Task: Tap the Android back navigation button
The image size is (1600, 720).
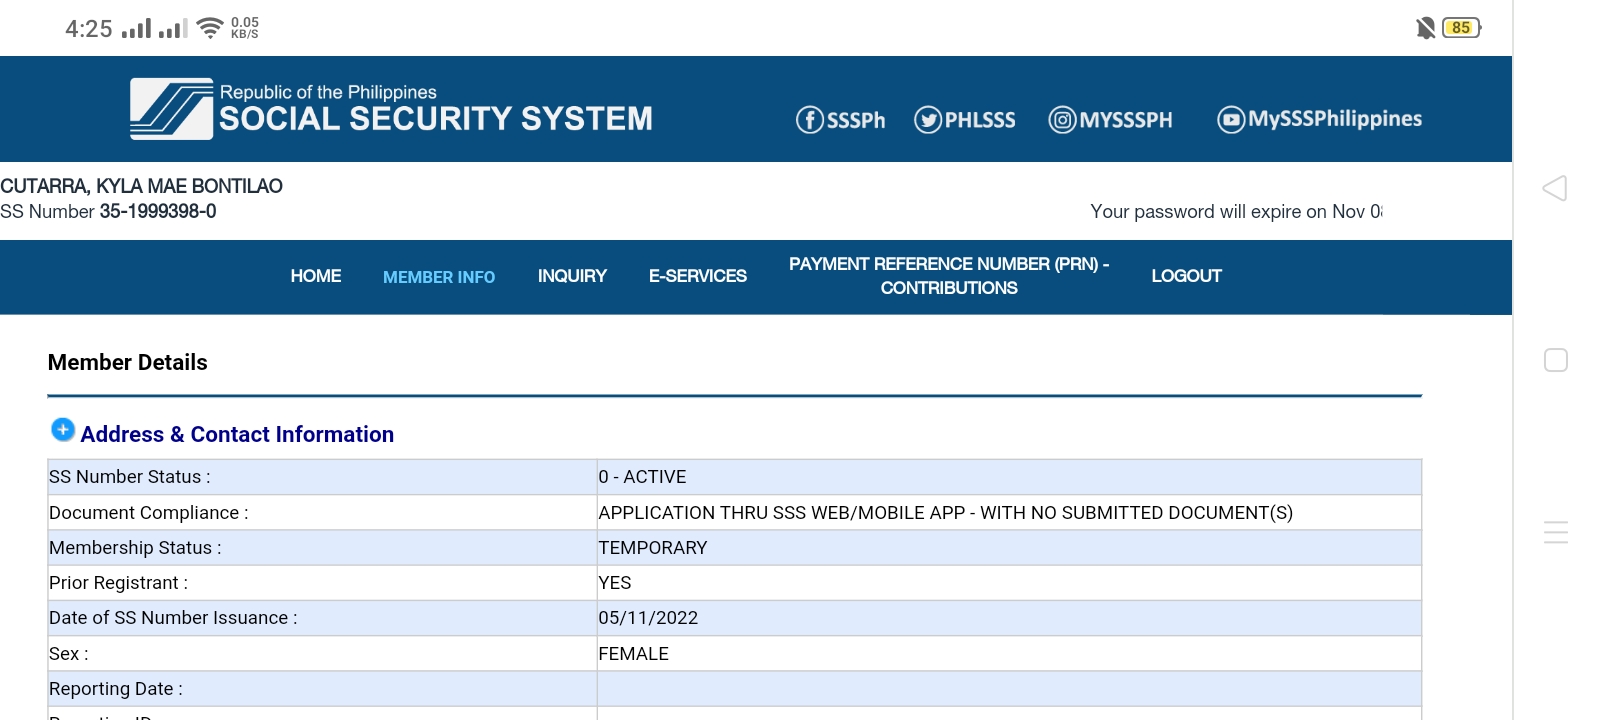Action: [1555, 188]
